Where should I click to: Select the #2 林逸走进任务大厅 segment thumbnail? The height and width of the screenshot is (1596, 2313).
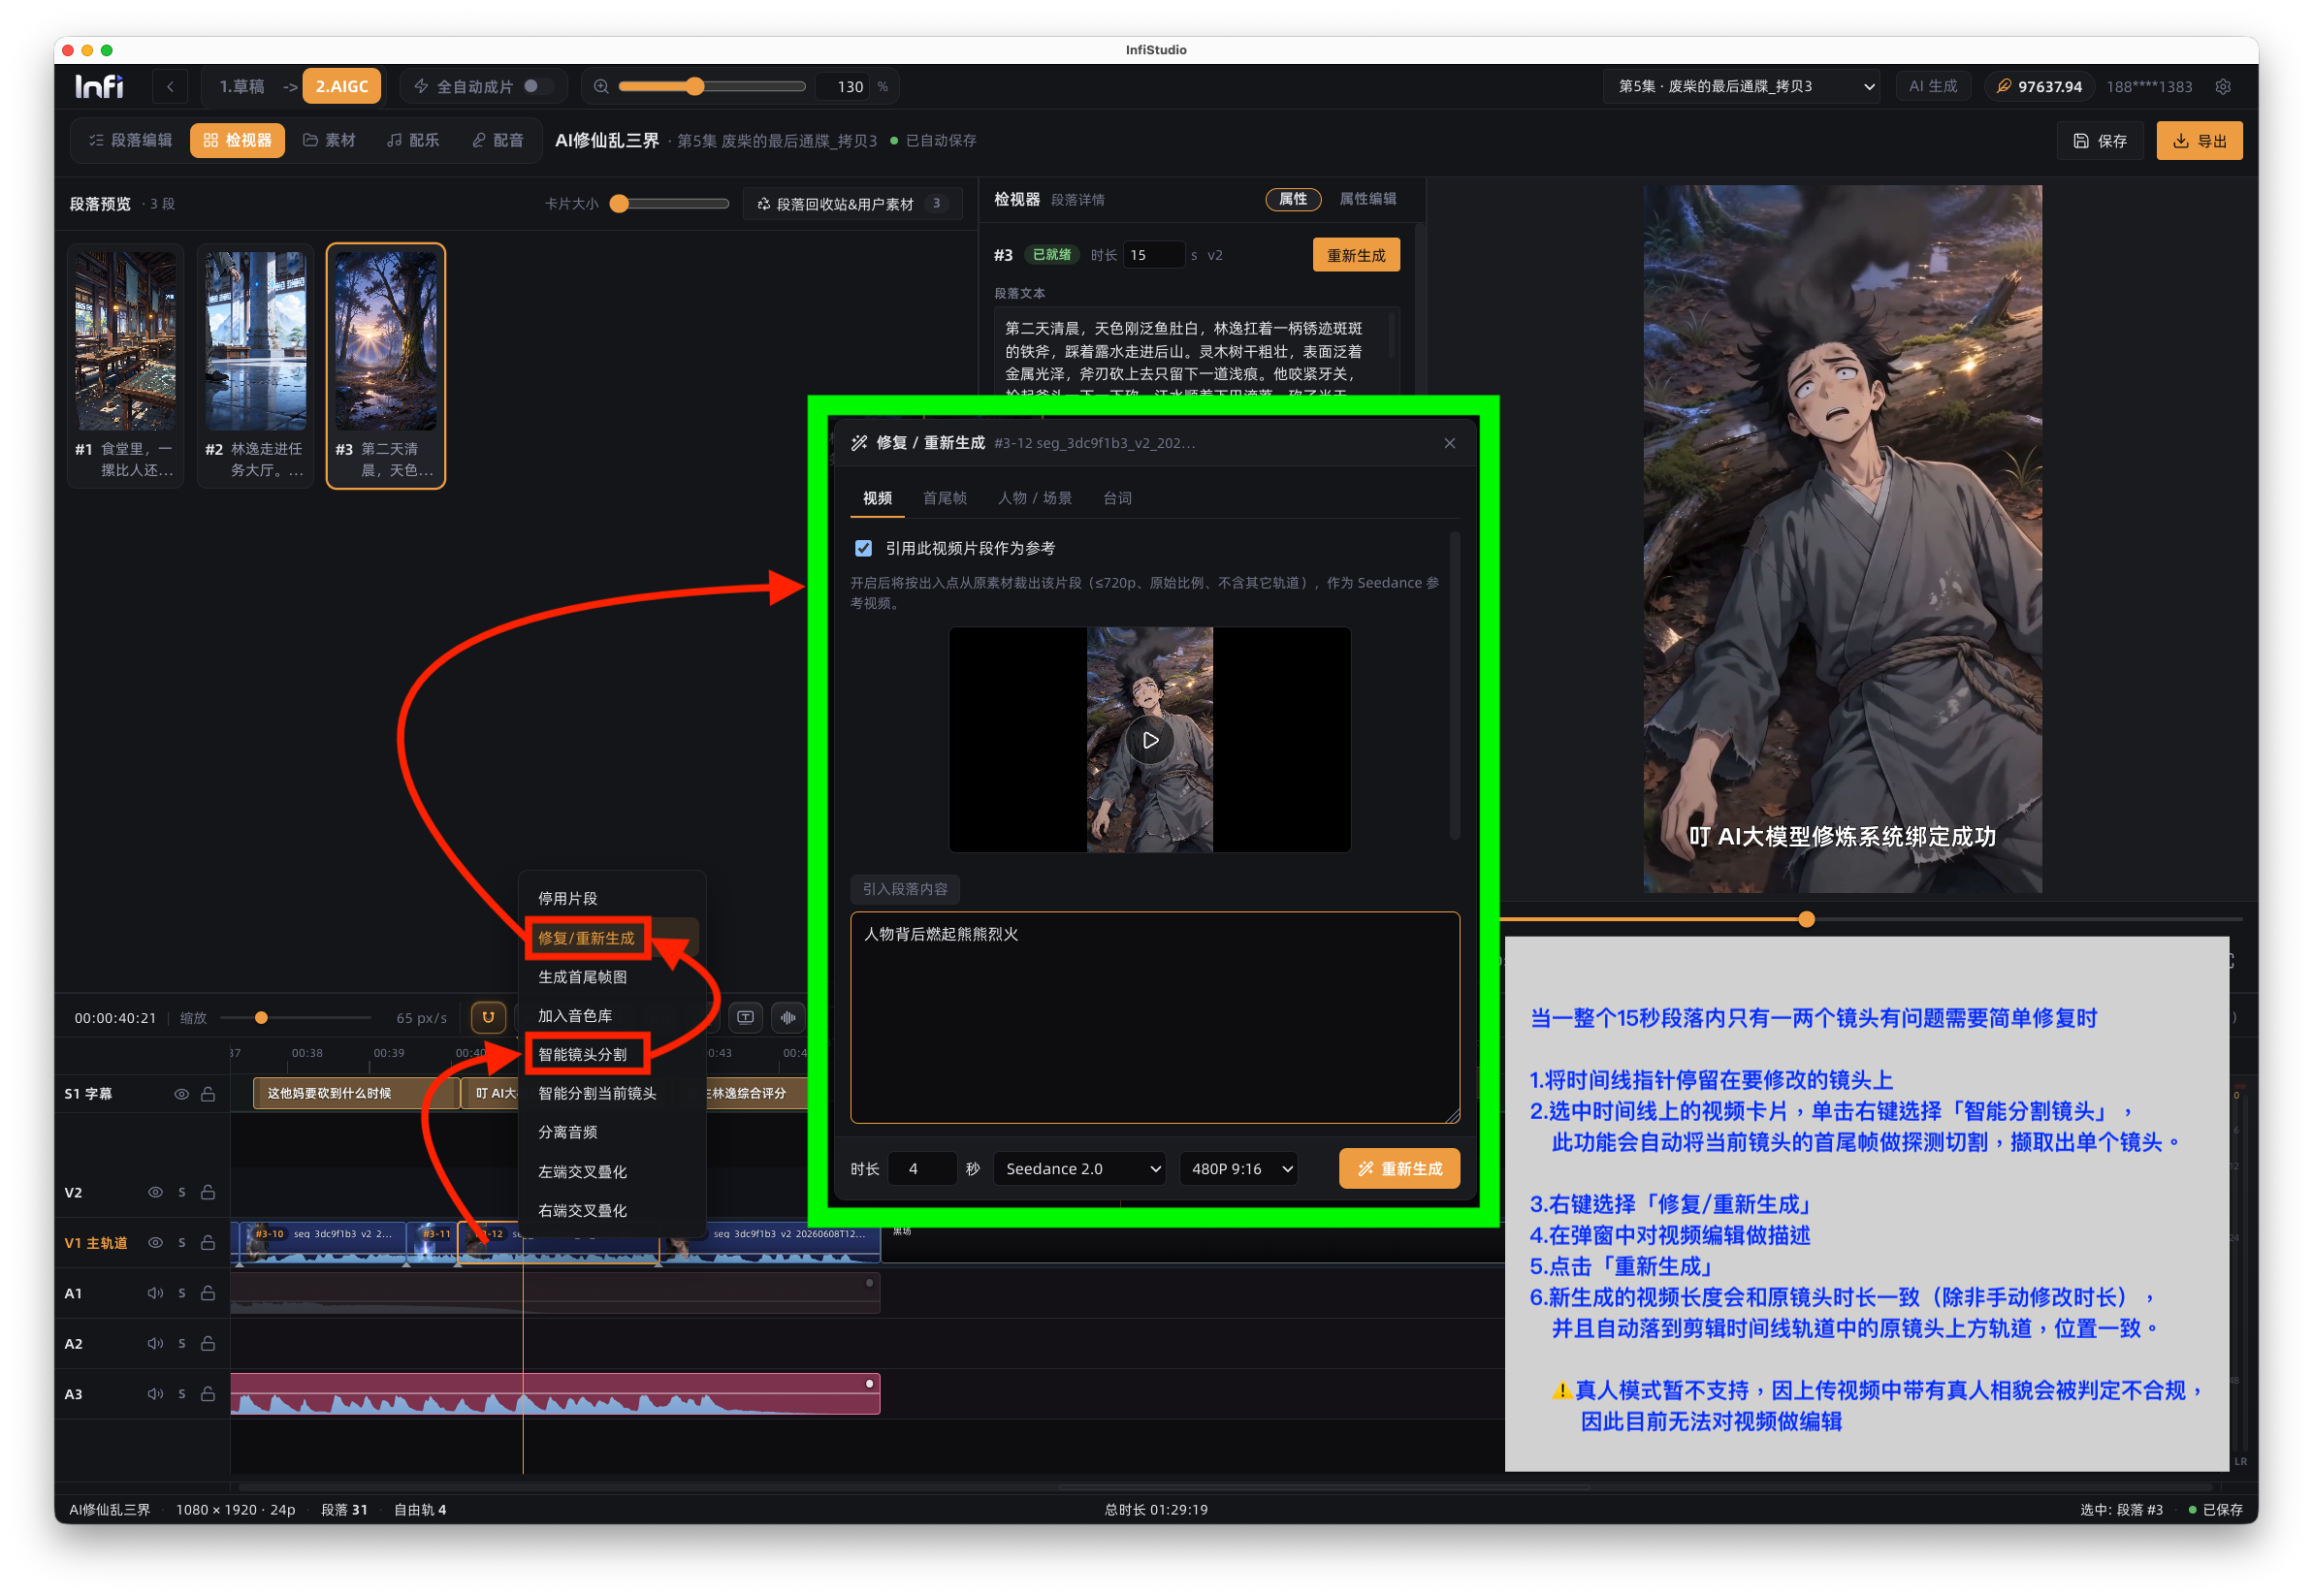click(255, 366)
